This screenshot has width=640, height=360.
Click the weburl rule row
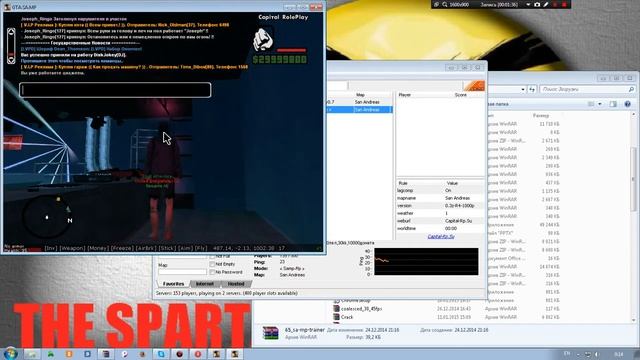pyautogui.click(x=440, y=221)
